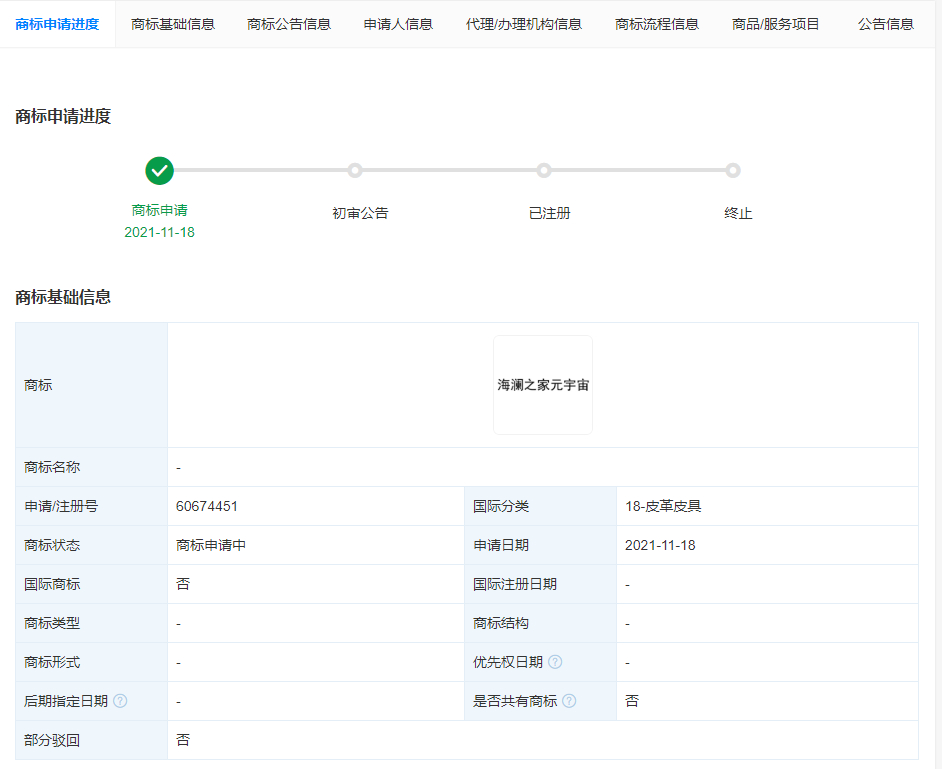The height and width of the screenshot is (769, 942).
Task: Open the 海澜之家元宇宙 trademark image
Action: point(543,385)
